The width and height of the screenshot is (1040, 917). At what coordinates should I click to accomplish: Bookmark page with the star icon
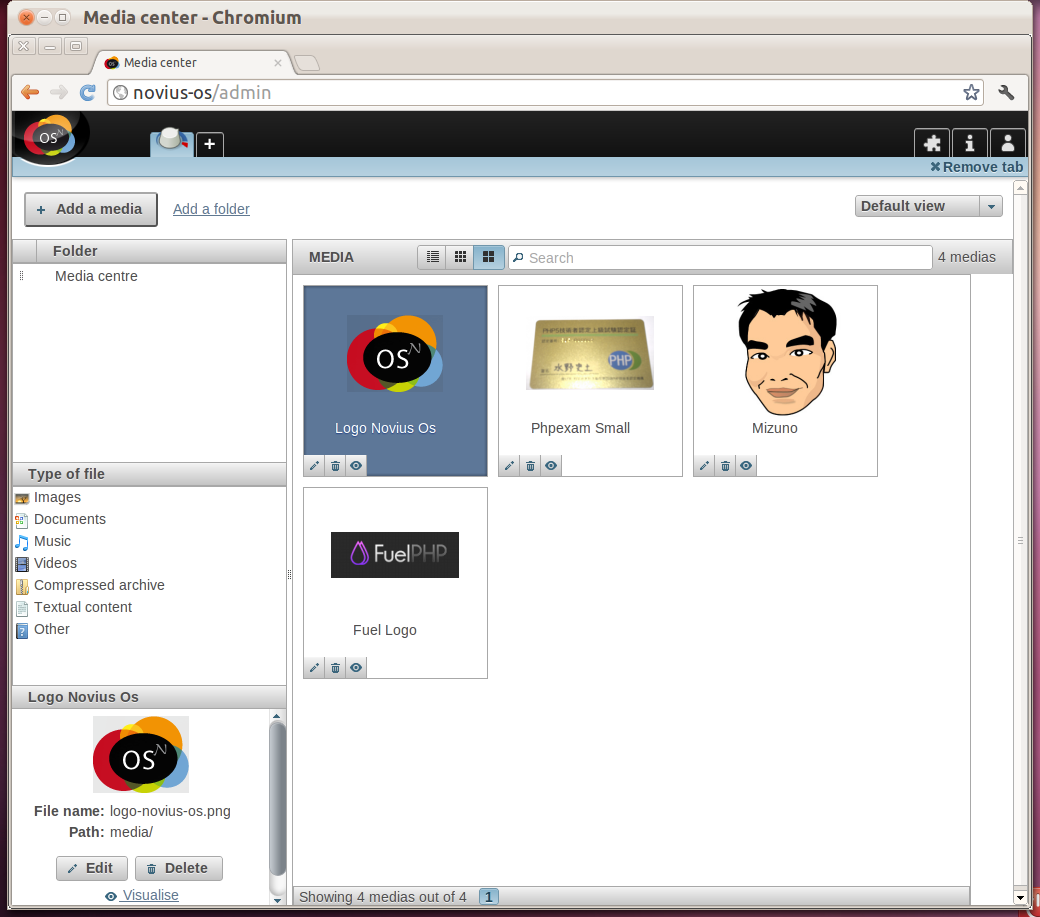(971, 92)
